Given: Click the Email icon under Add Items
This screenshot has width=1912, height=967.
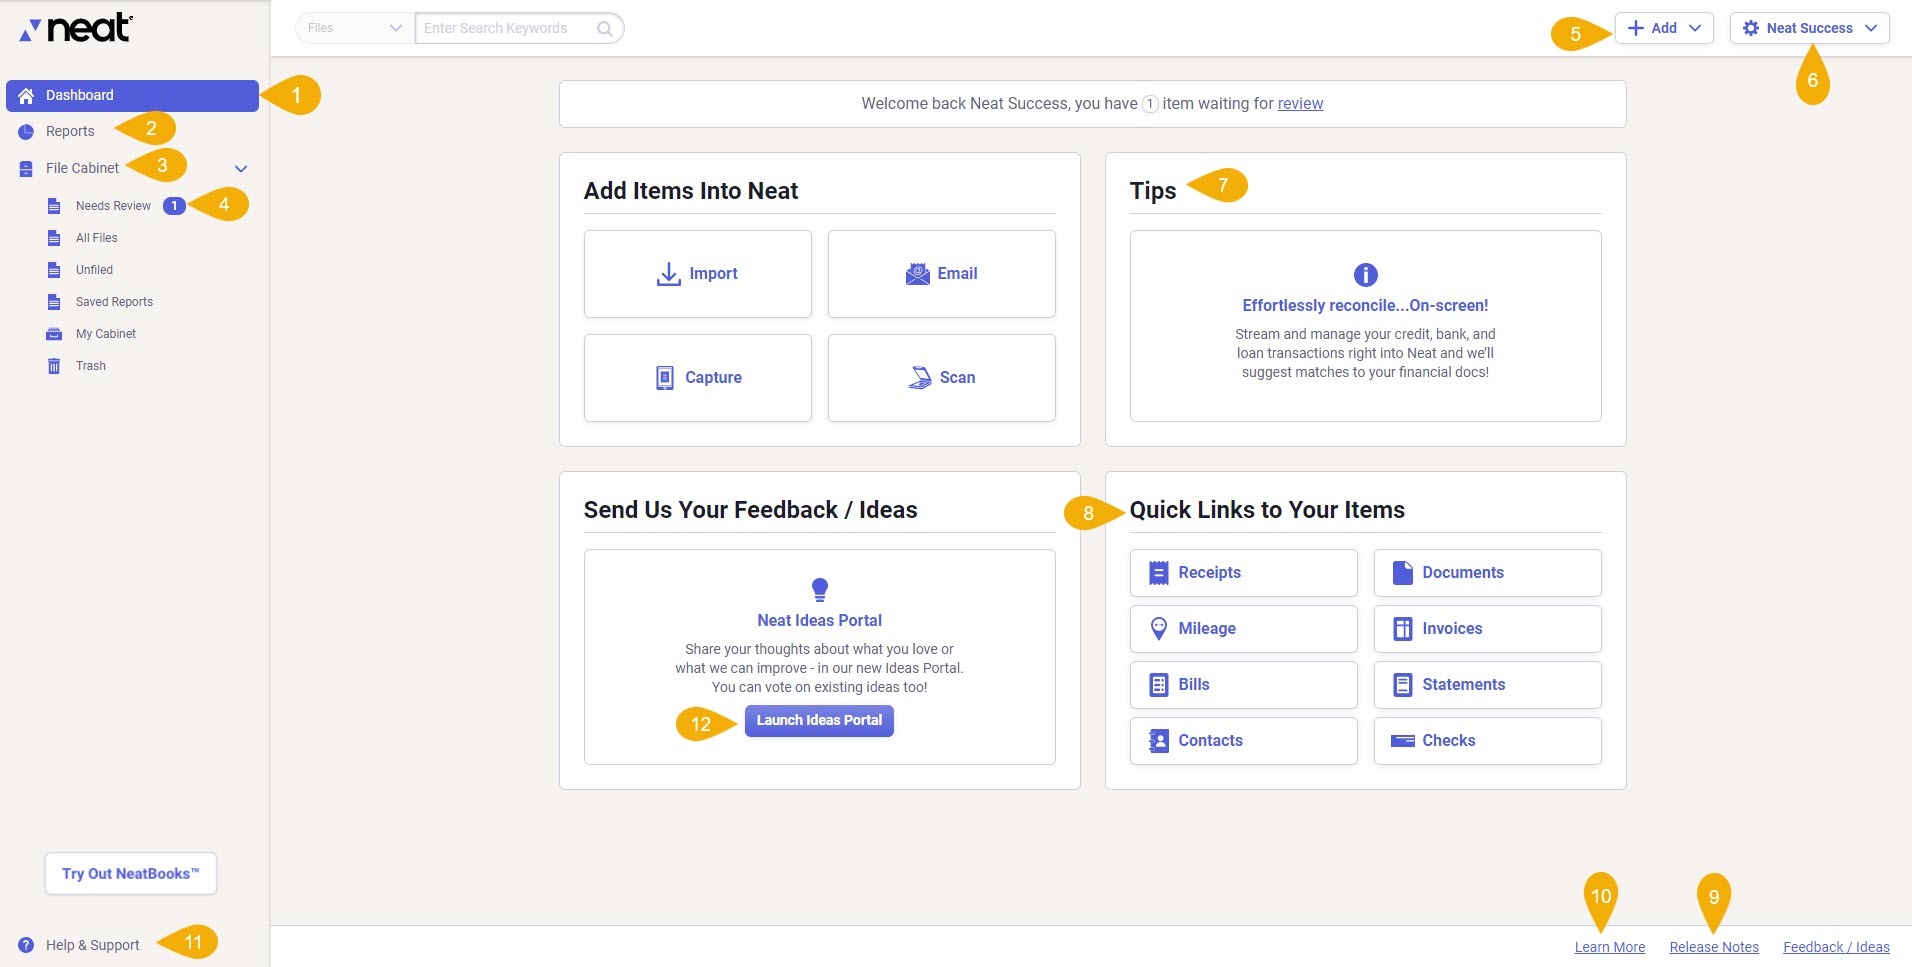Looking at the screenshot, I should [x=917, y=273].
